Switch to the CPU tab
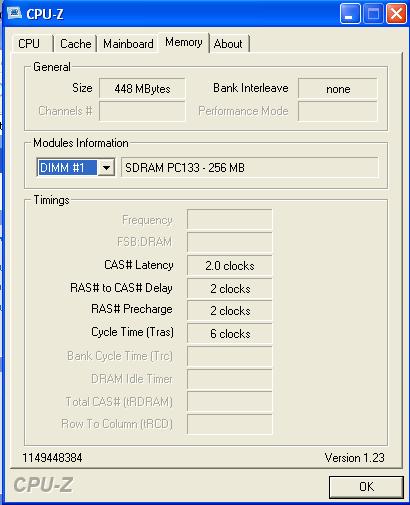 coord(29,44)
